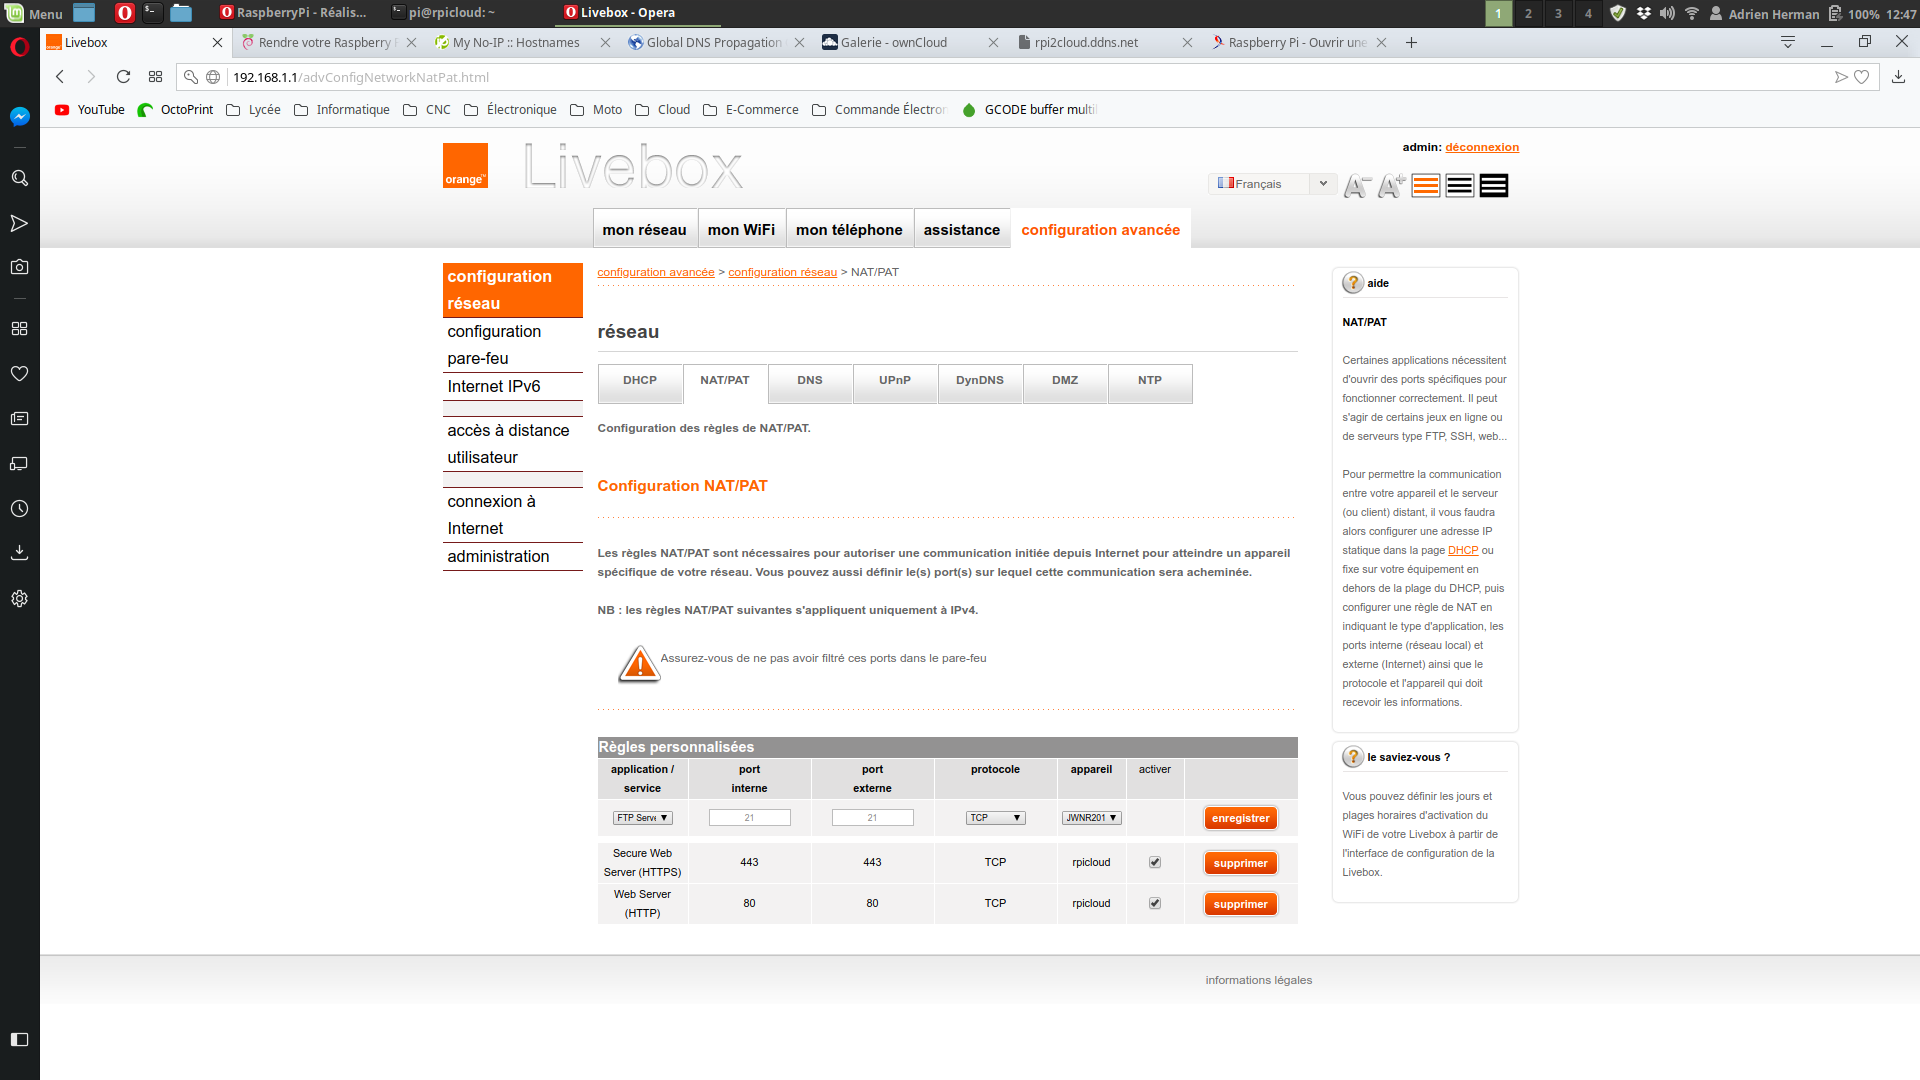Click the 'informations légales' footer link
This screenshot has width=1920, height=1080.
[x=1258, y=980]
